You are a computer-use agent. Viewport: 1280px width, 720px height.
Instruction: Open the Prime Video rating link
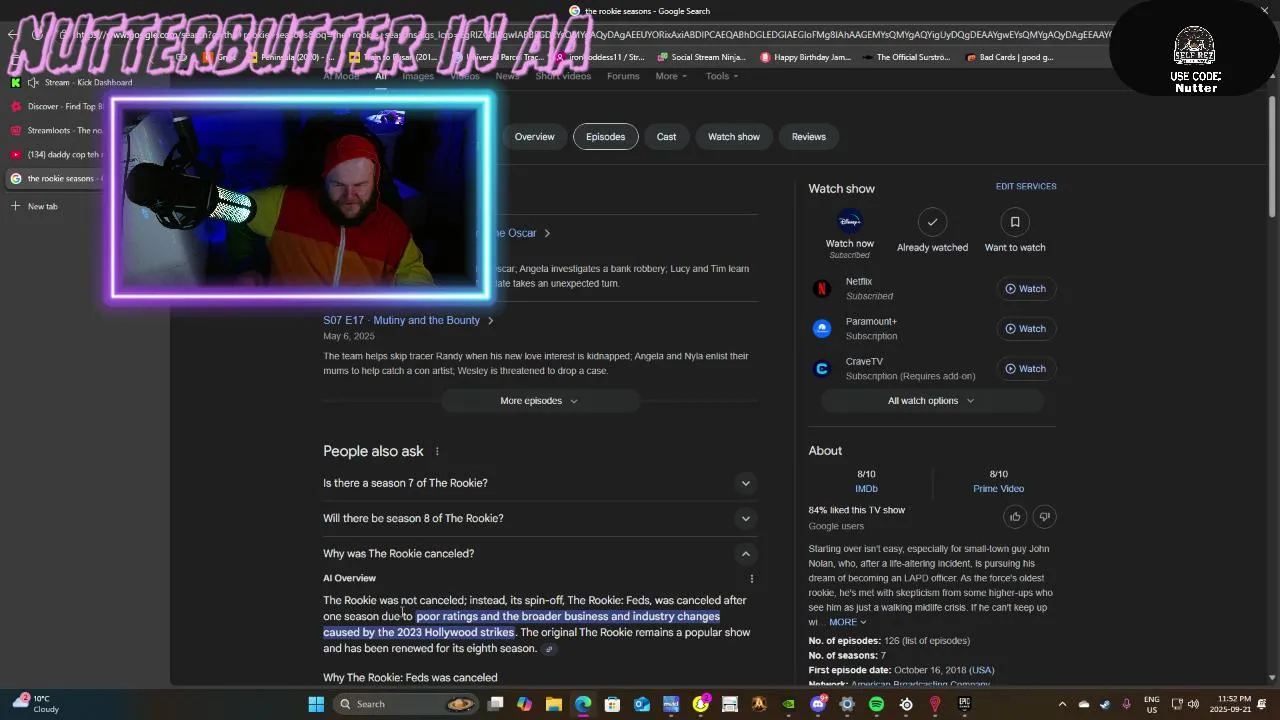pyautogui.click(x=998, y=489)
